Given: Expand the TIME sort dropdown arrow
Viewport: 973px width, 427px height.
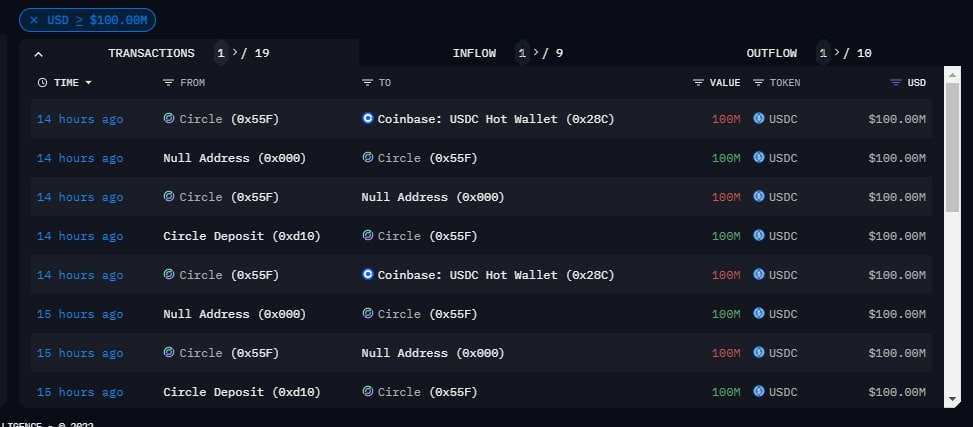Looking at the screenshot, I should [x=89, y=83].
